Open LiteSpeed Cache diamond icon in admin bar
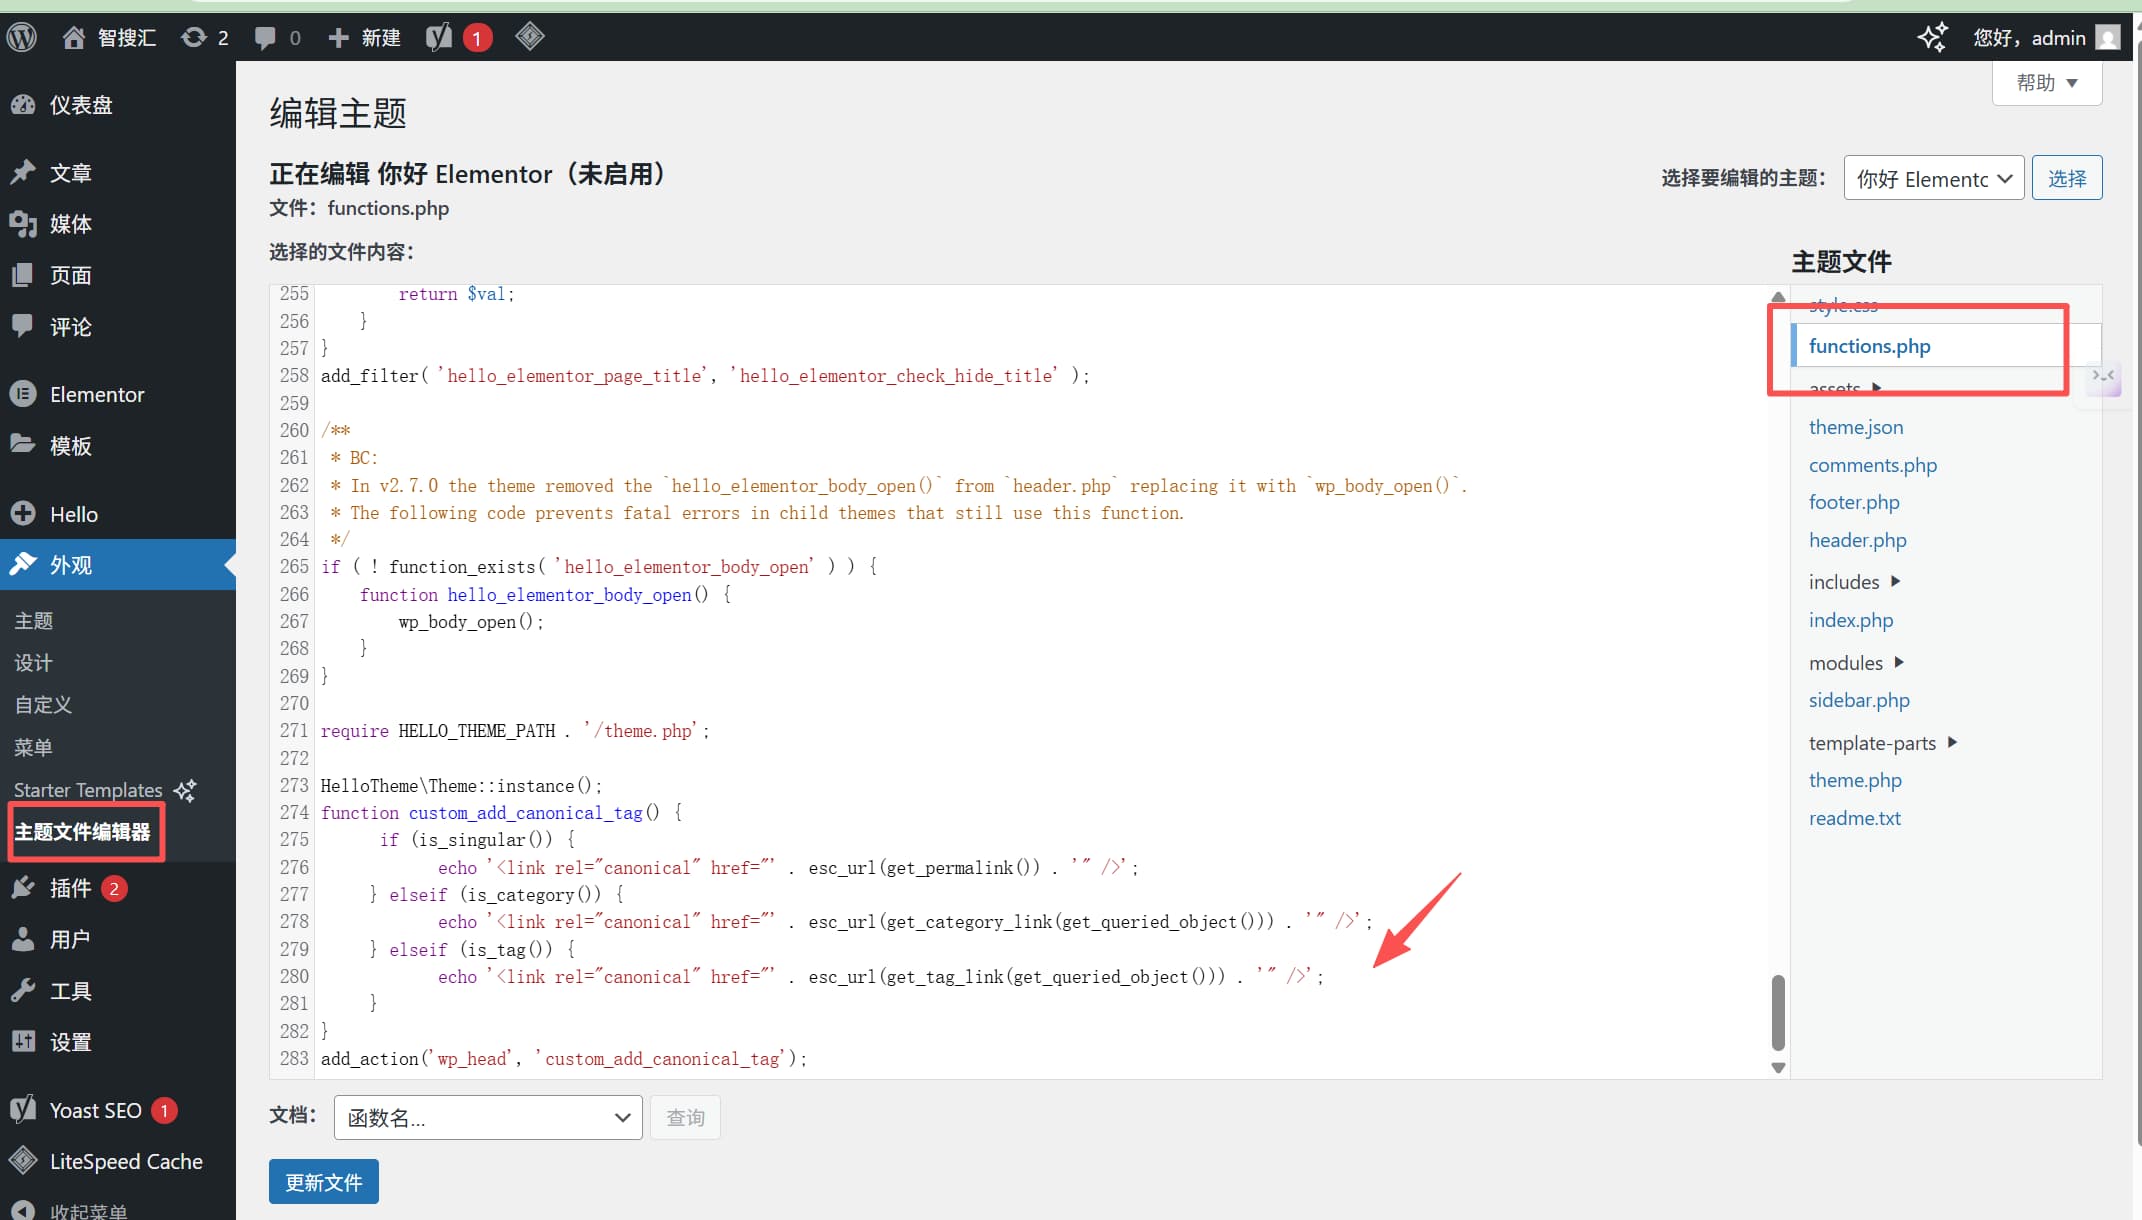 [530, 37]
